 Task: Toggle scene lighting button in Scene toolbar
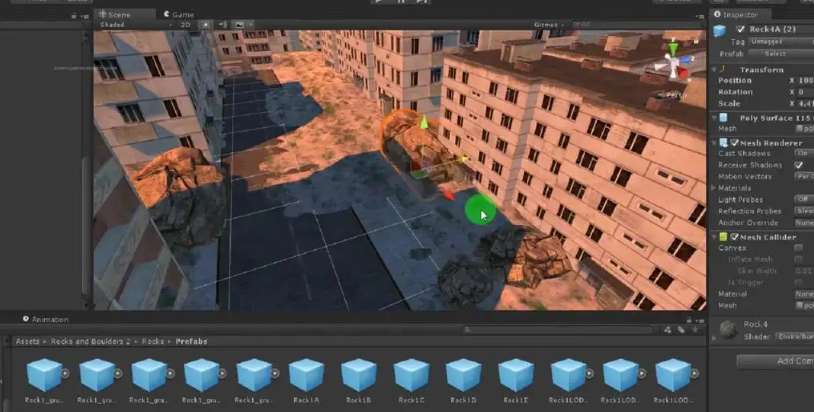click(x=205, y=23)
